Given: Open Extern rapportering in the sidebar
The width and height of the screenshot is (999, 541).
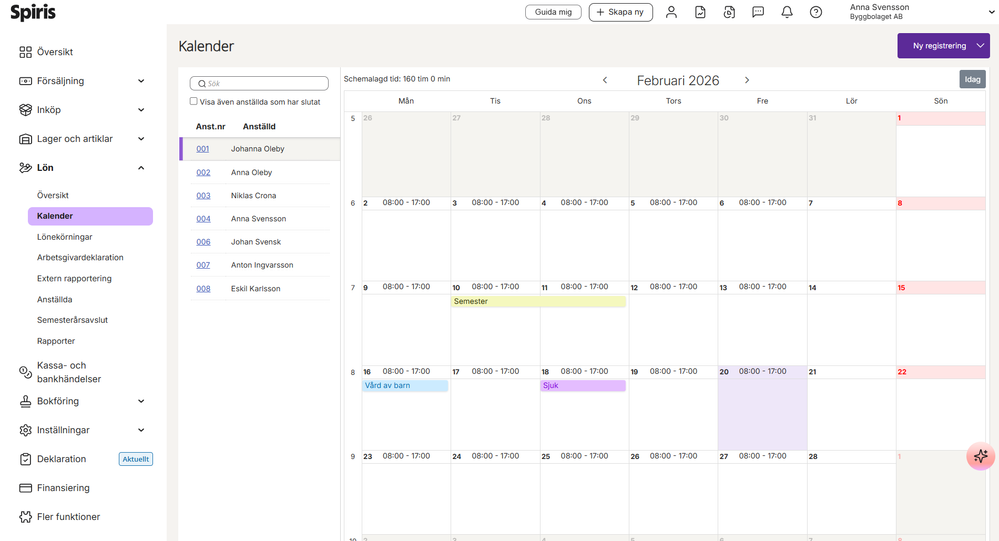Looking at the screenshot, I should [74, 278].
